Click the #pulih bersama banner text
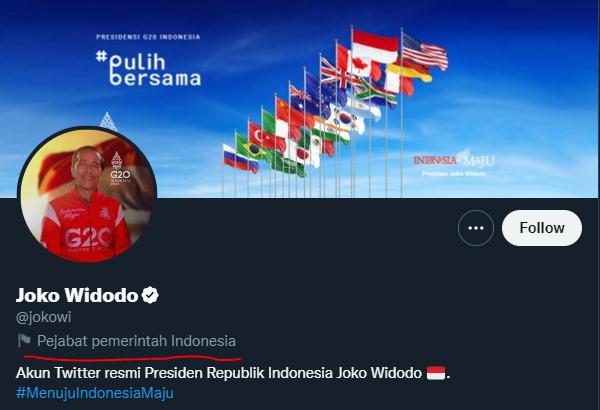Image resolution: width=600 pixels, height=410 pixels. tap(148, 69)
